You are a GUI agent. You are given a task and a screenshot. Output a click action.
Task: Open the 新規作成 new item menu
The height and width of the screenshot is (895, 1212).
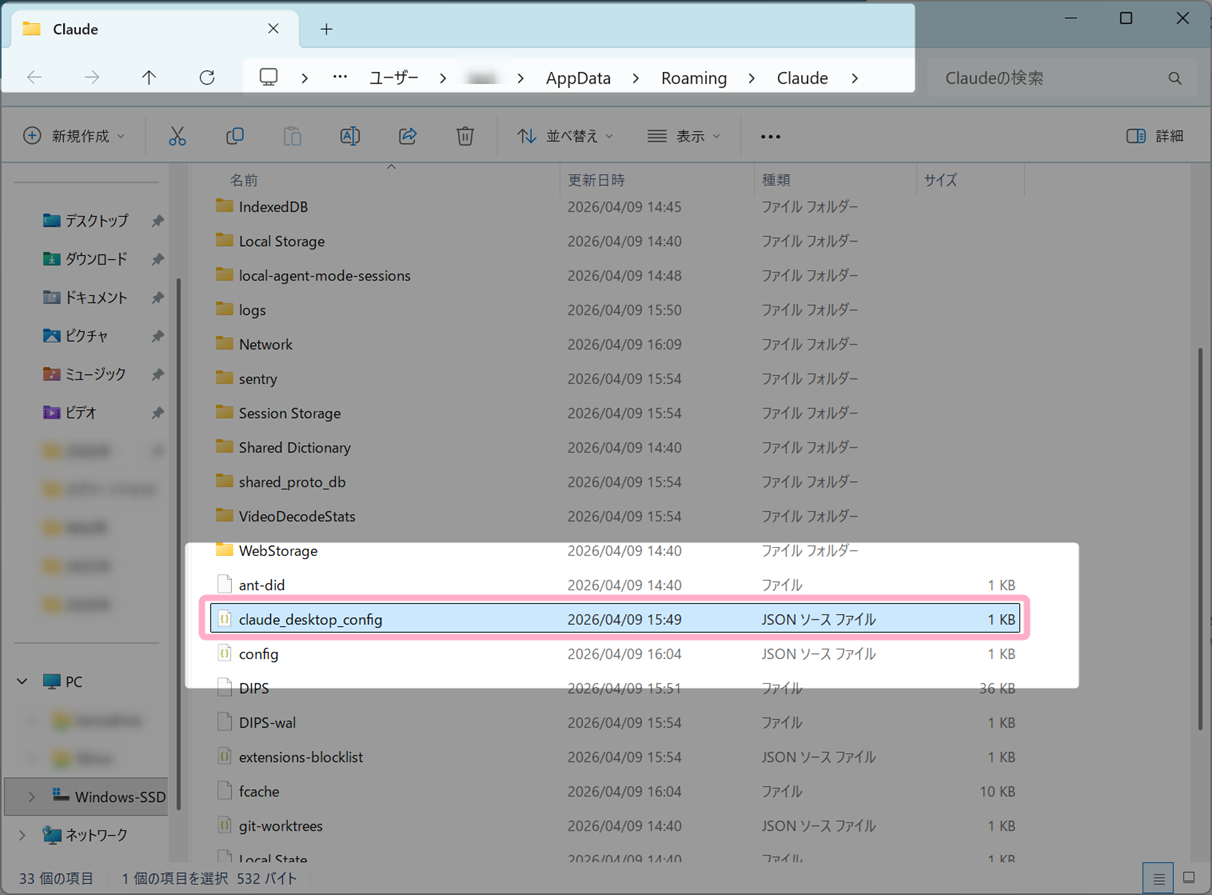[x=75, y=136]
